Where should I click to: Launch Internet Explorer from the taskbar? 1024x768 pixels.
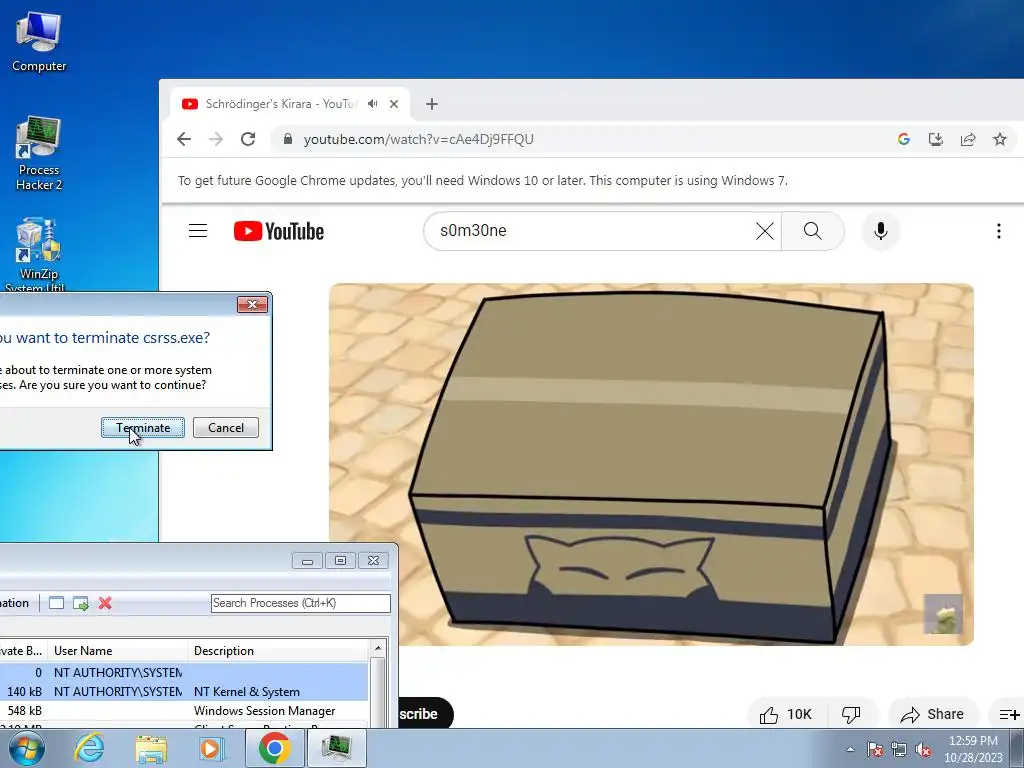[x=89, y=748]
